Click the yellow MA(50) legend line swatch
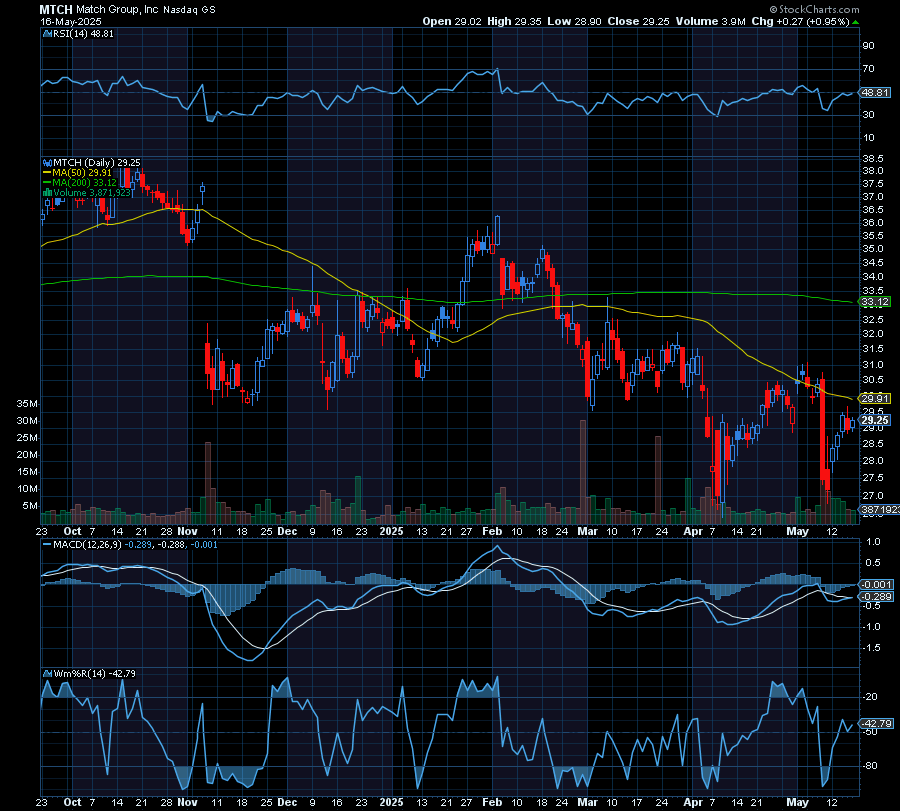Screen dimensions: 900x811 click(44, 172)
